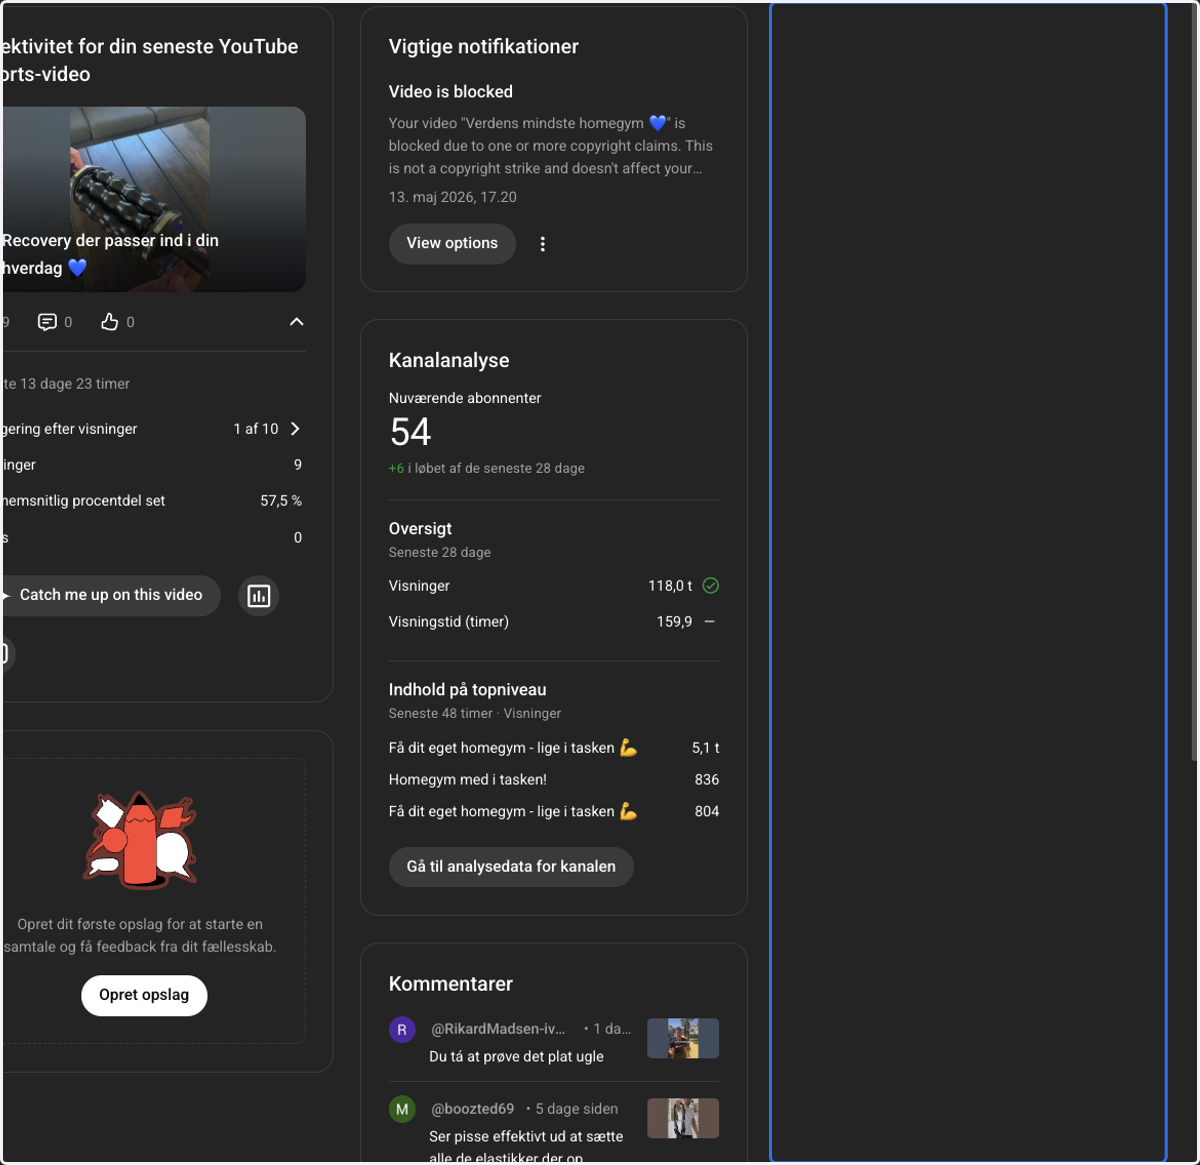The height and width of the screenshot is (1165, 1200).
Task: Open Homegym med i tasken! video
Action: coord(554,780)
